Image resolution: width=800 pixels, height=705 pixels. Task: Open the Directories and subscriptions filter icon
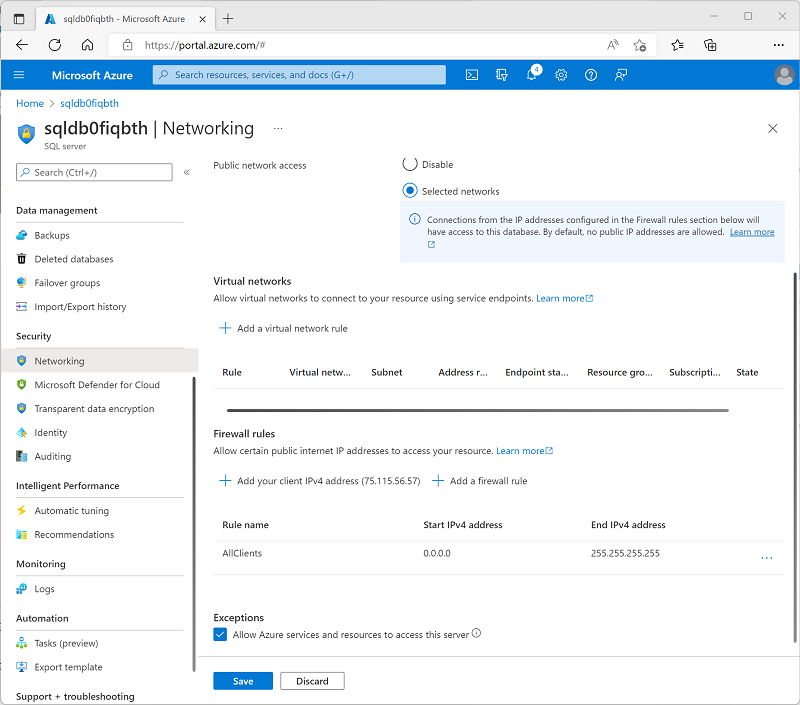pyautogui.click(x=502, y=75)
